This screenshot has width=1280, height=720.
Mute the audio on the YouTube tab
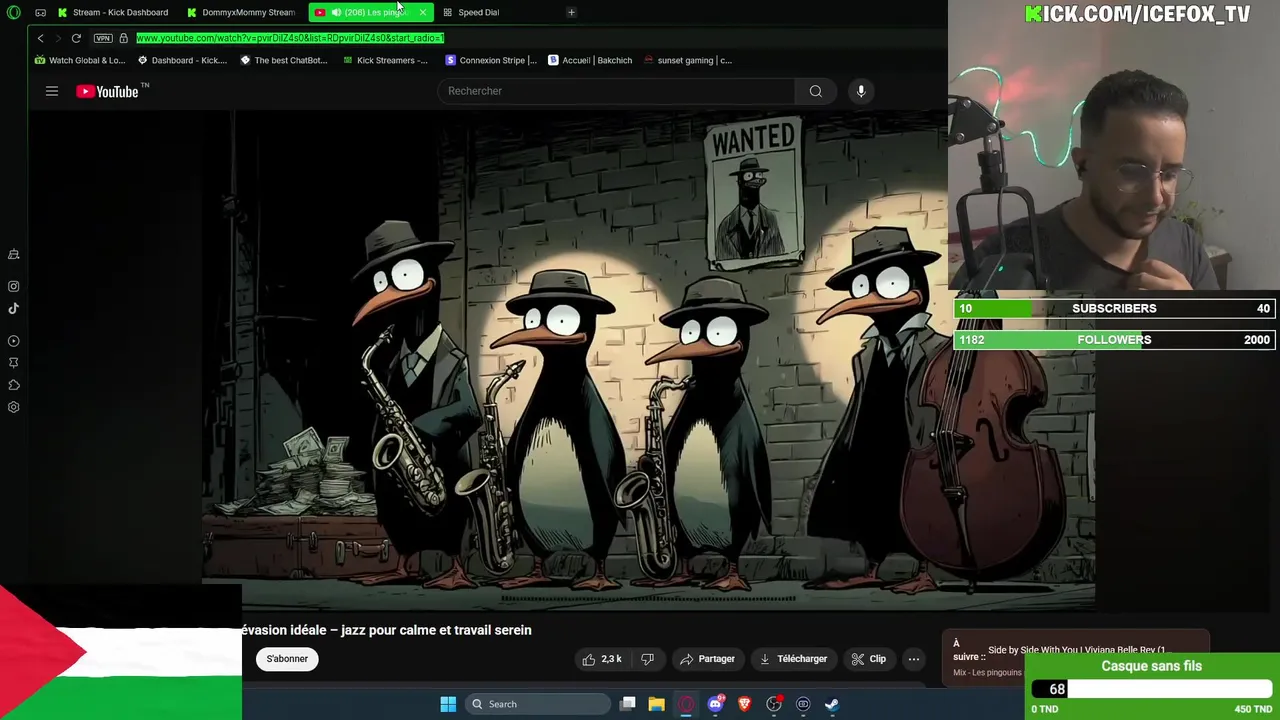coord(336,12)
